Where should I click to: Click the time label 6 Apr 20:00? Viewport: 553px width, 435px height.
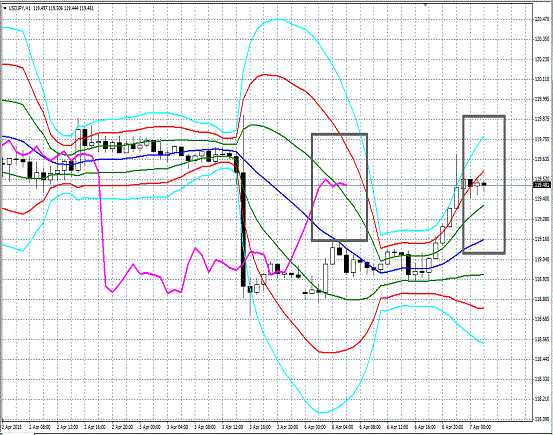pyautogui.click(x=453, y=427)
